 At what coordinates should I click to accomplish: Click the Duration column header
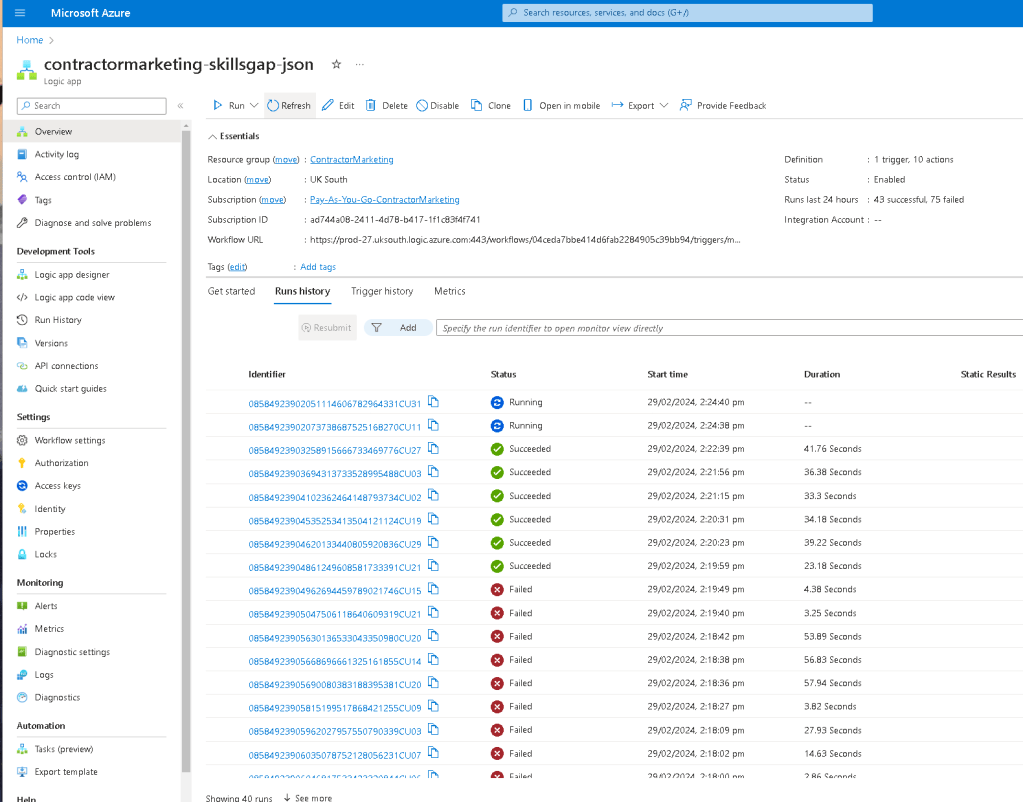(821, 374)
